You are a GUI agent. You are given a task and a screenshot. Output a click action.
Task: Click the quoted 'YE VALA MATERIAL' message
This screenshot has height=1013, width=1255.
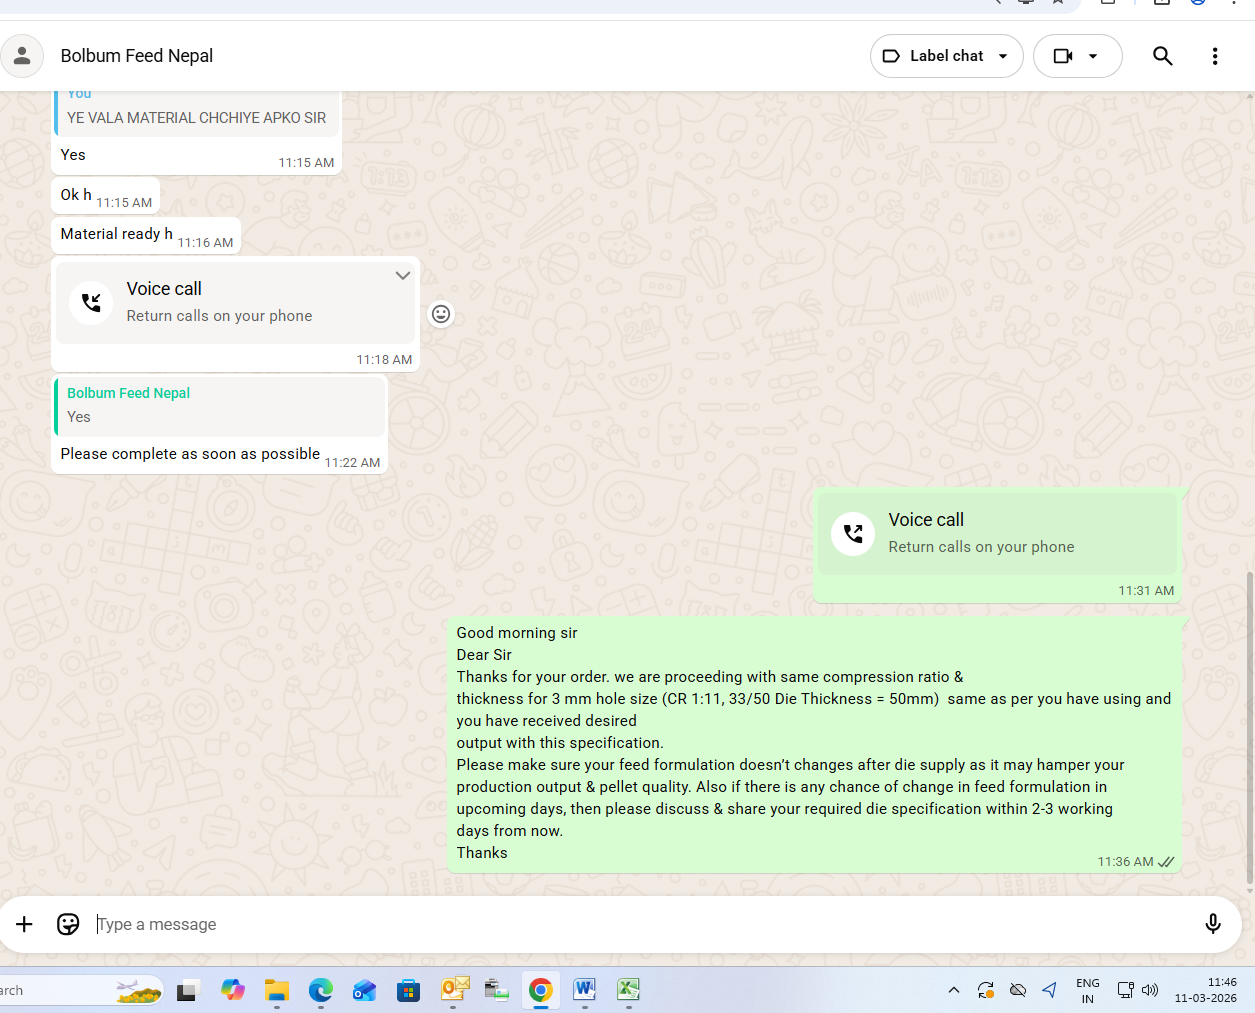pos(196,114)
